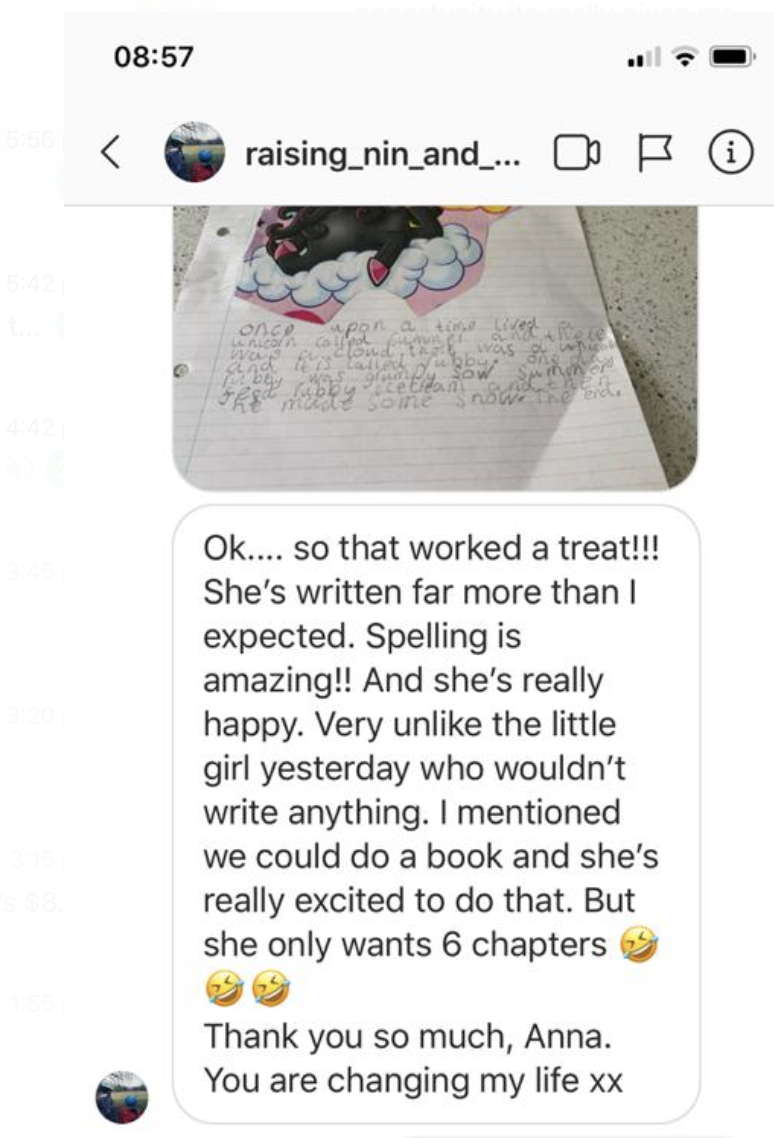Open the handwritten unicorn story photo
This screenshot has height=1138, width=774.
(435, 348)
